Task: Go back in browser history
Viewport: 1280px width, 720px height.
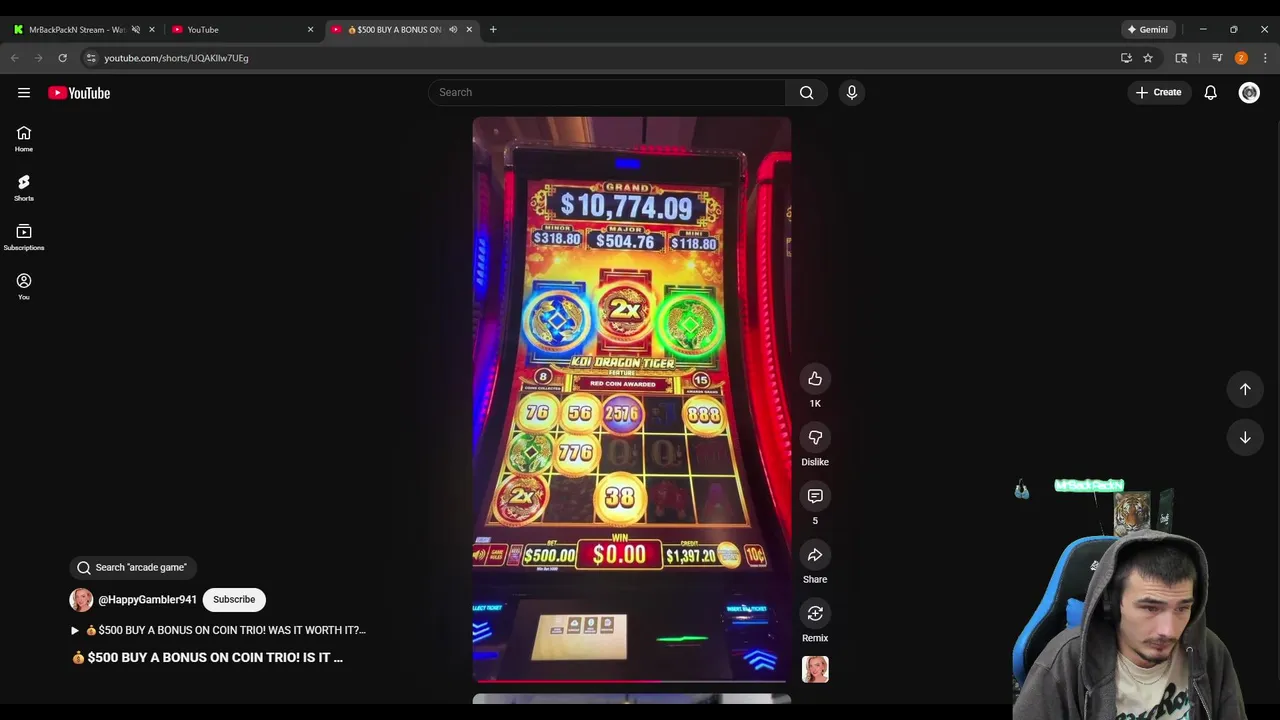Action: (x=15, y=58)
